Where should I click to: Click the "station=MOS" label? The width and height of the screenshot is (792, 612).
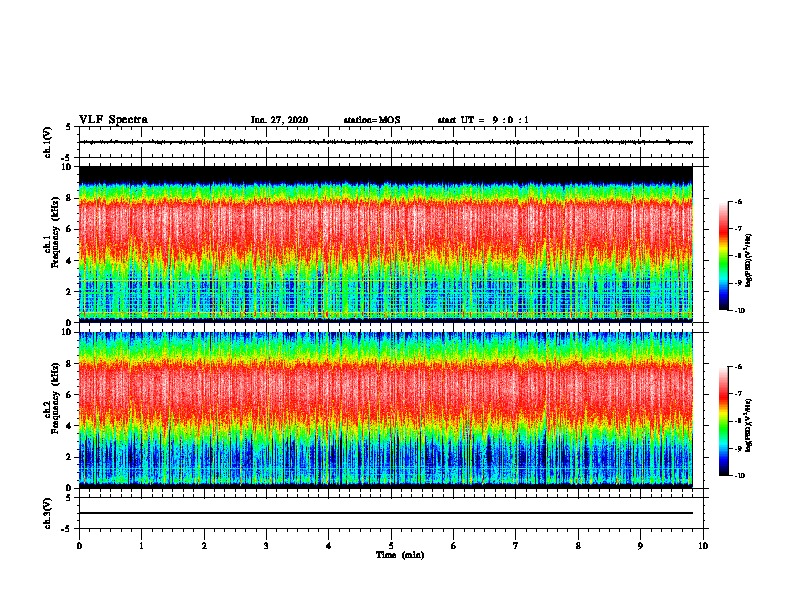(x=372, y=120)
